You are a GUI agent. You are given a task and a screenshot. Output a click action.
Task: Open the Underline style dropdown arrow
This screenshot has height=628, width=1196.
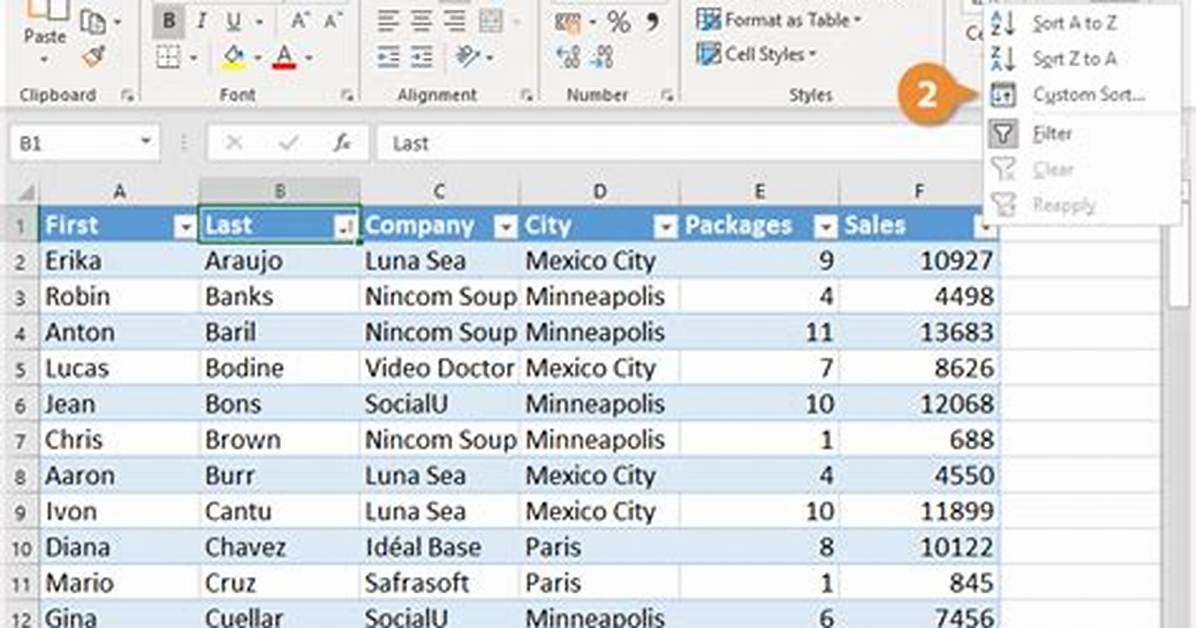pos(259,23)
